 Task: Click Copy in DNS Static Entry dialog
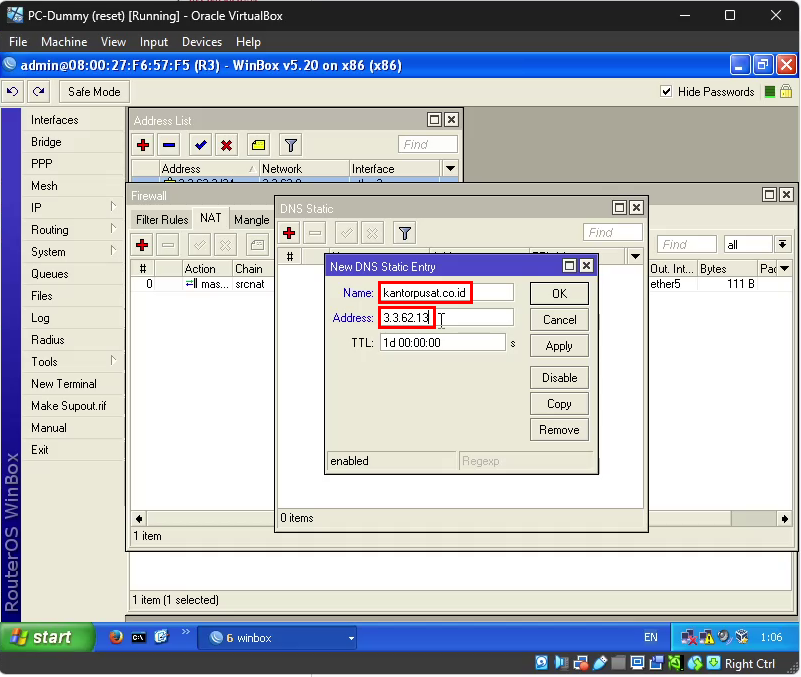click(x=559, y=404)
